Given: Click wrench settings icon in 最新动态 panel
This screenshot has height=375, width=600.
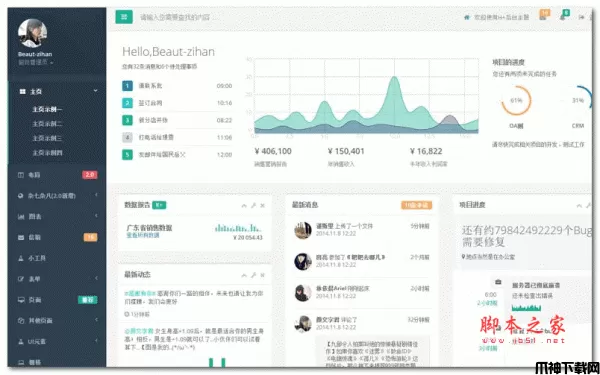Looking at the screenshot, I should [x=253, y=275].
